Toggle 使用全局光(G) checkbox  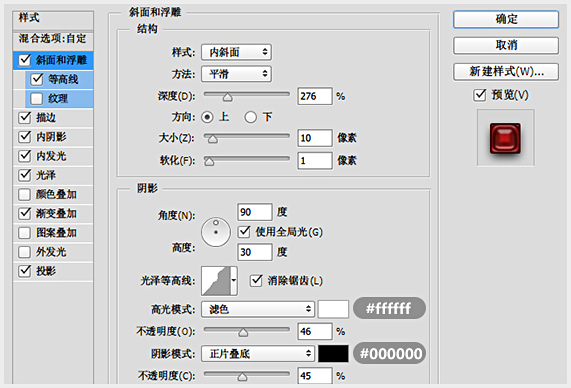(x=244, y=232)
